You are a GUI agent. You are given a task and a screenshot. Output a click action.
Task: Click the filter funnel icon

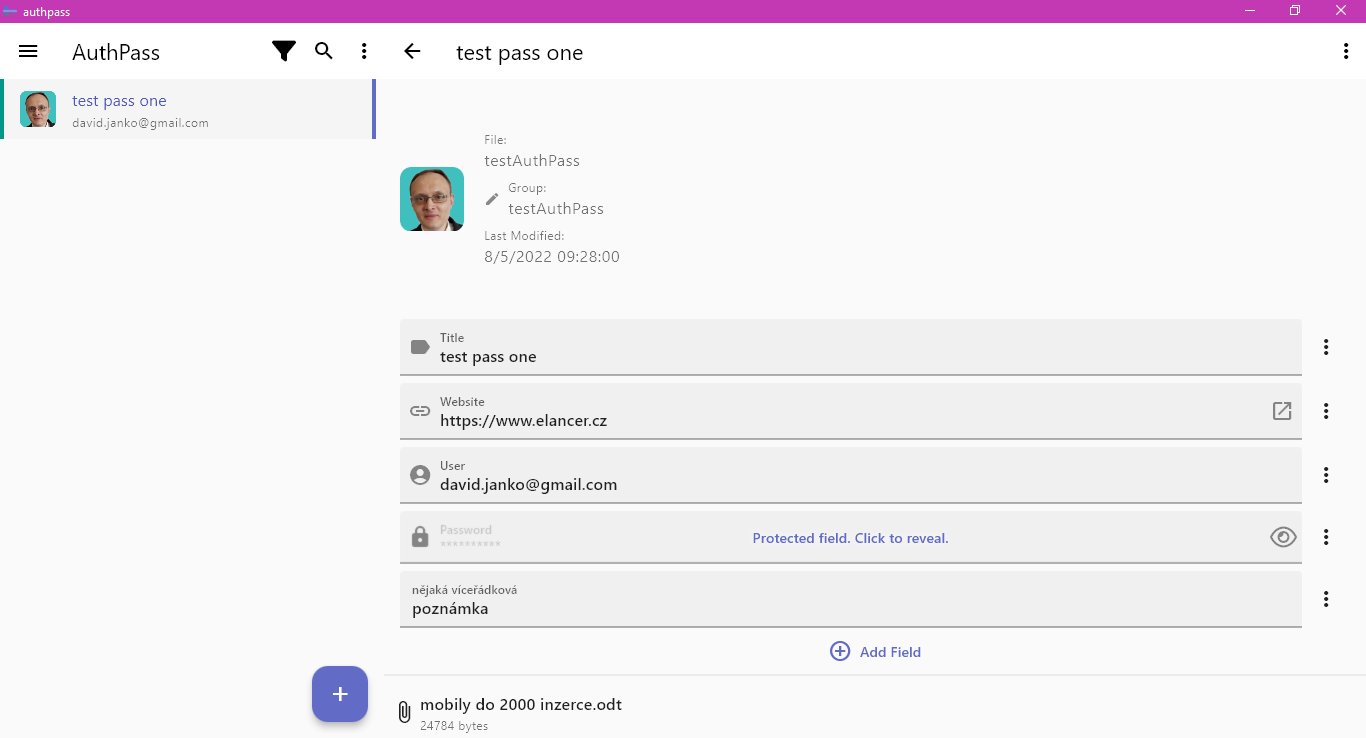pos(284,51)
